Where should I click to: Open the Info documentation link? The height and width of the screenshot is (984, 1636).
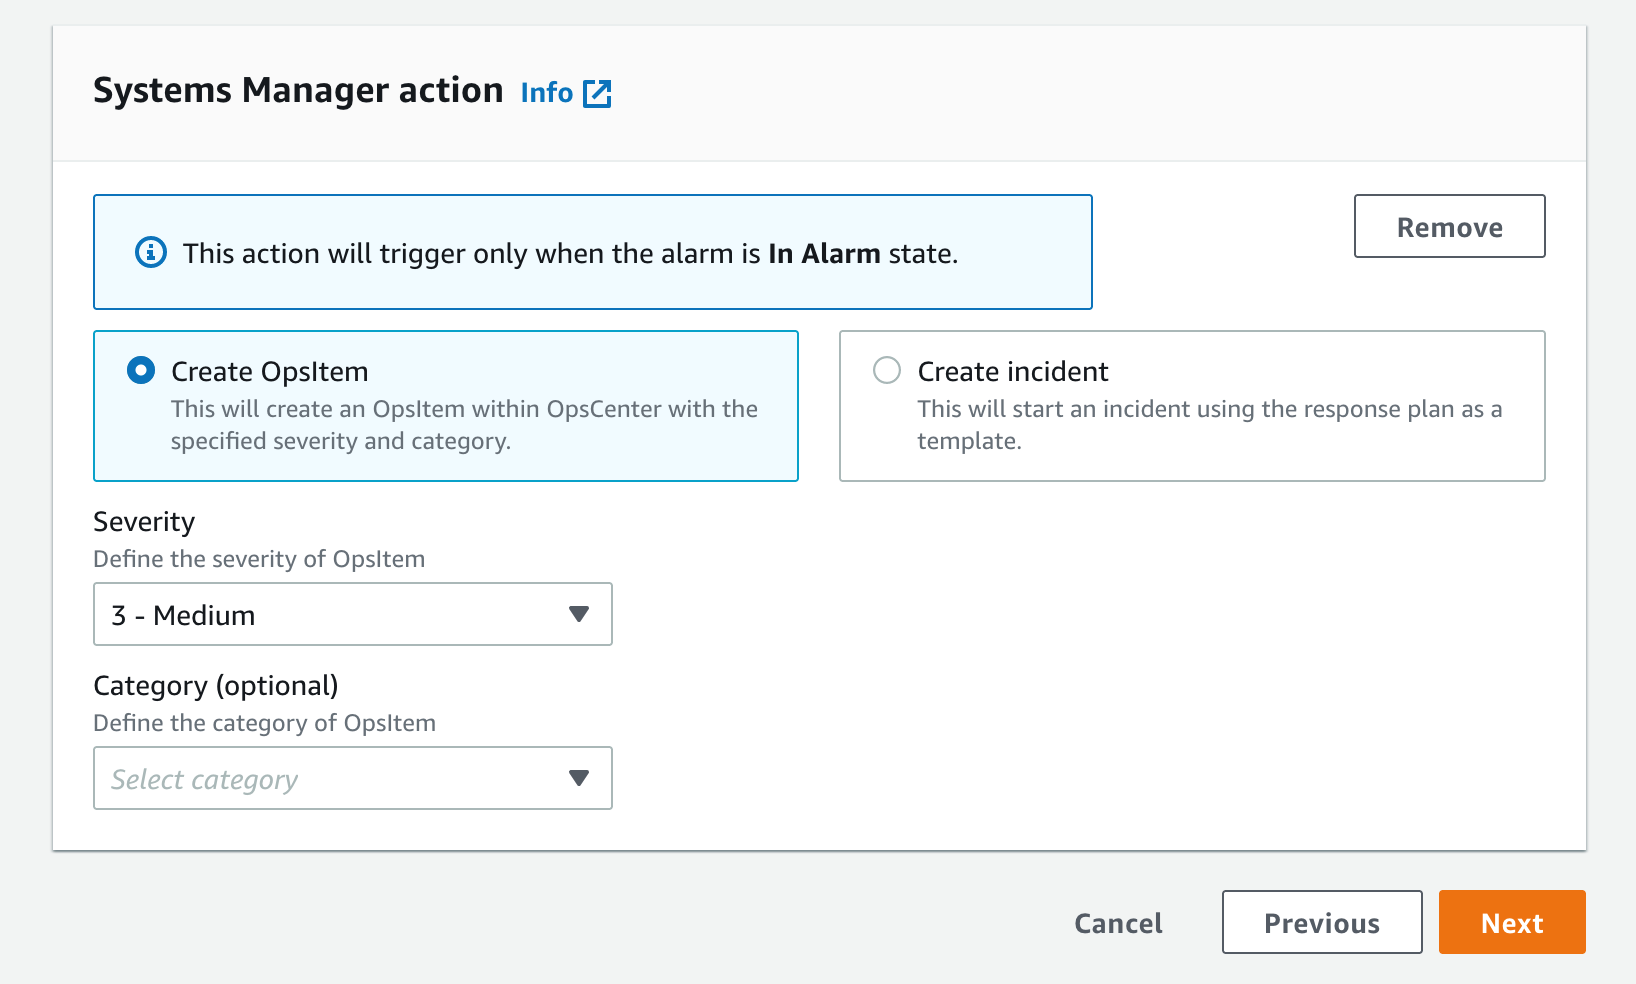click(x=546, y=92)
